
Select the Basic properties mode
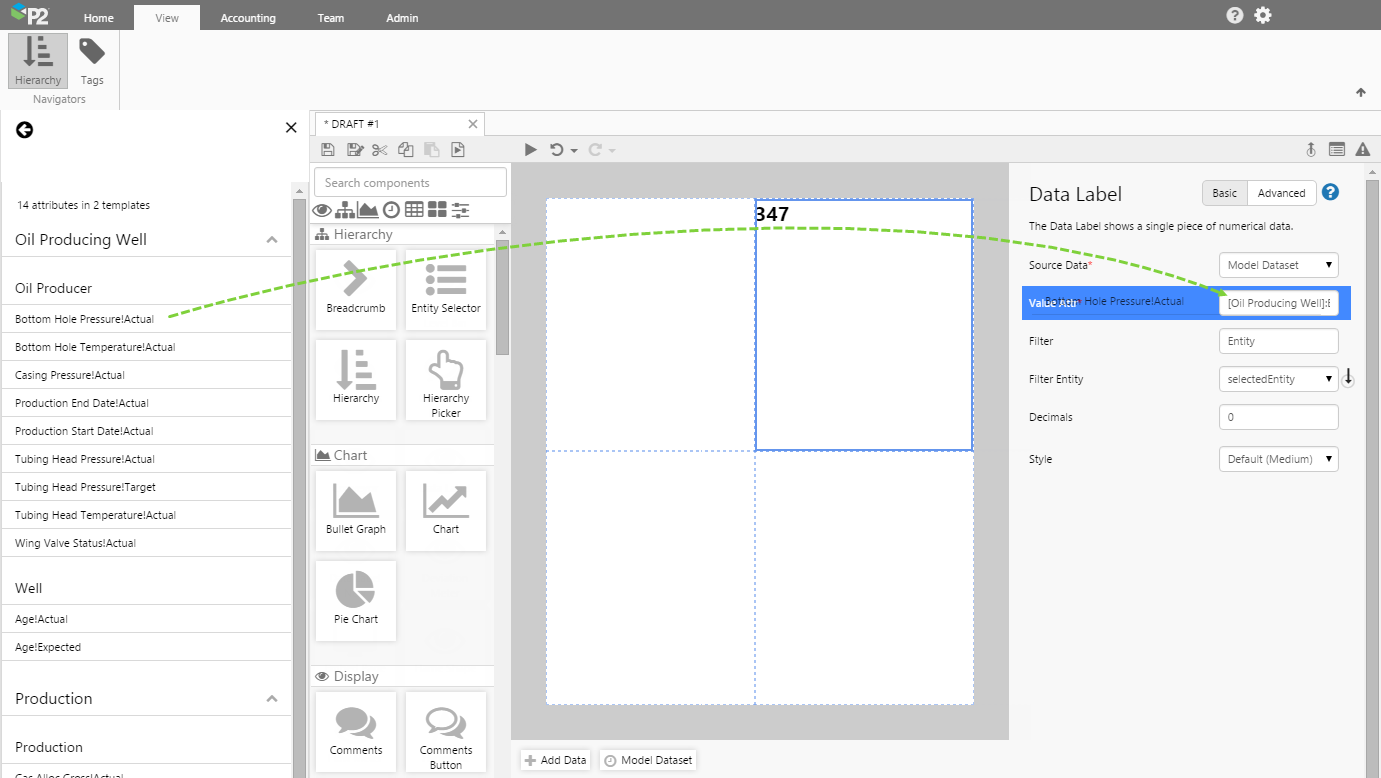[1224, 193]
